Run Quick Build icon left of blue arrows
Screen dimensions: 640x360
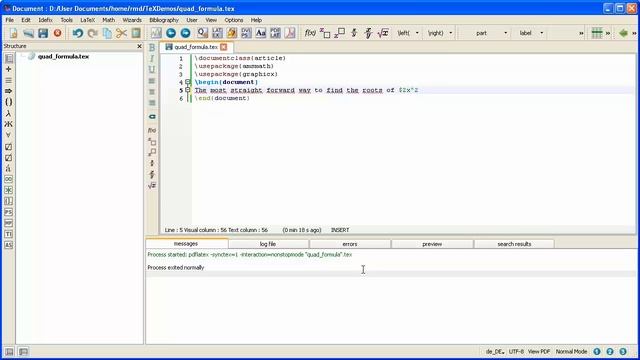tap(156, 33)
